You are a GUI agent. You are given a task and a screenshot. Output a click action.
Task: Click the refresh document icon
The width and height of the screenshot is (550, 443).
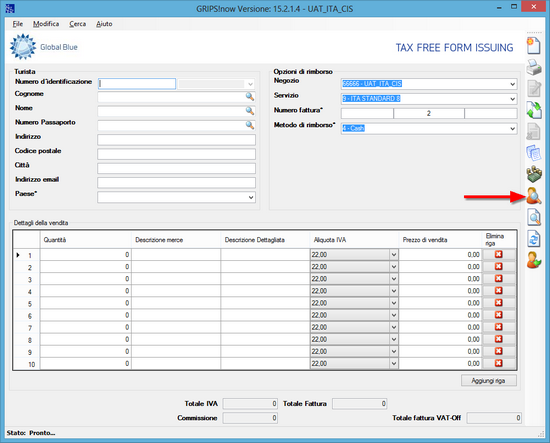[534, 239]
